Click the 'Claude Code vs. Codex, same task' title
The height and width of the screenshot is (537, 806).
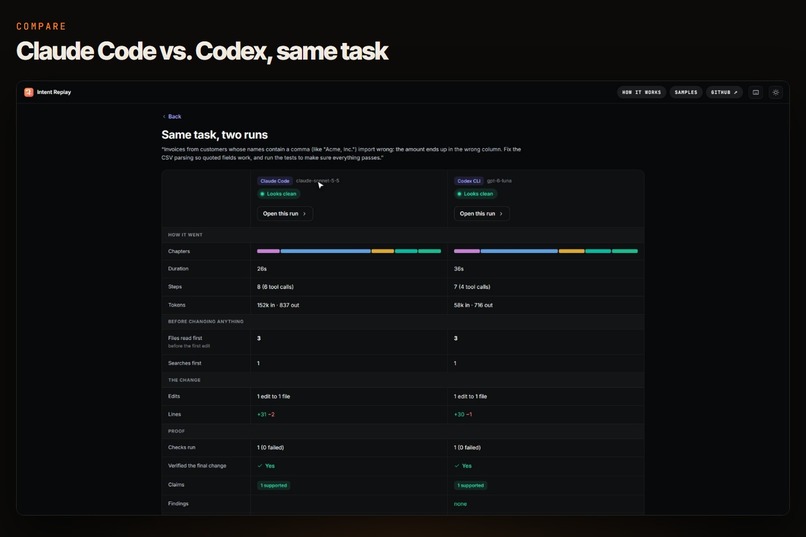coord(202,51)
